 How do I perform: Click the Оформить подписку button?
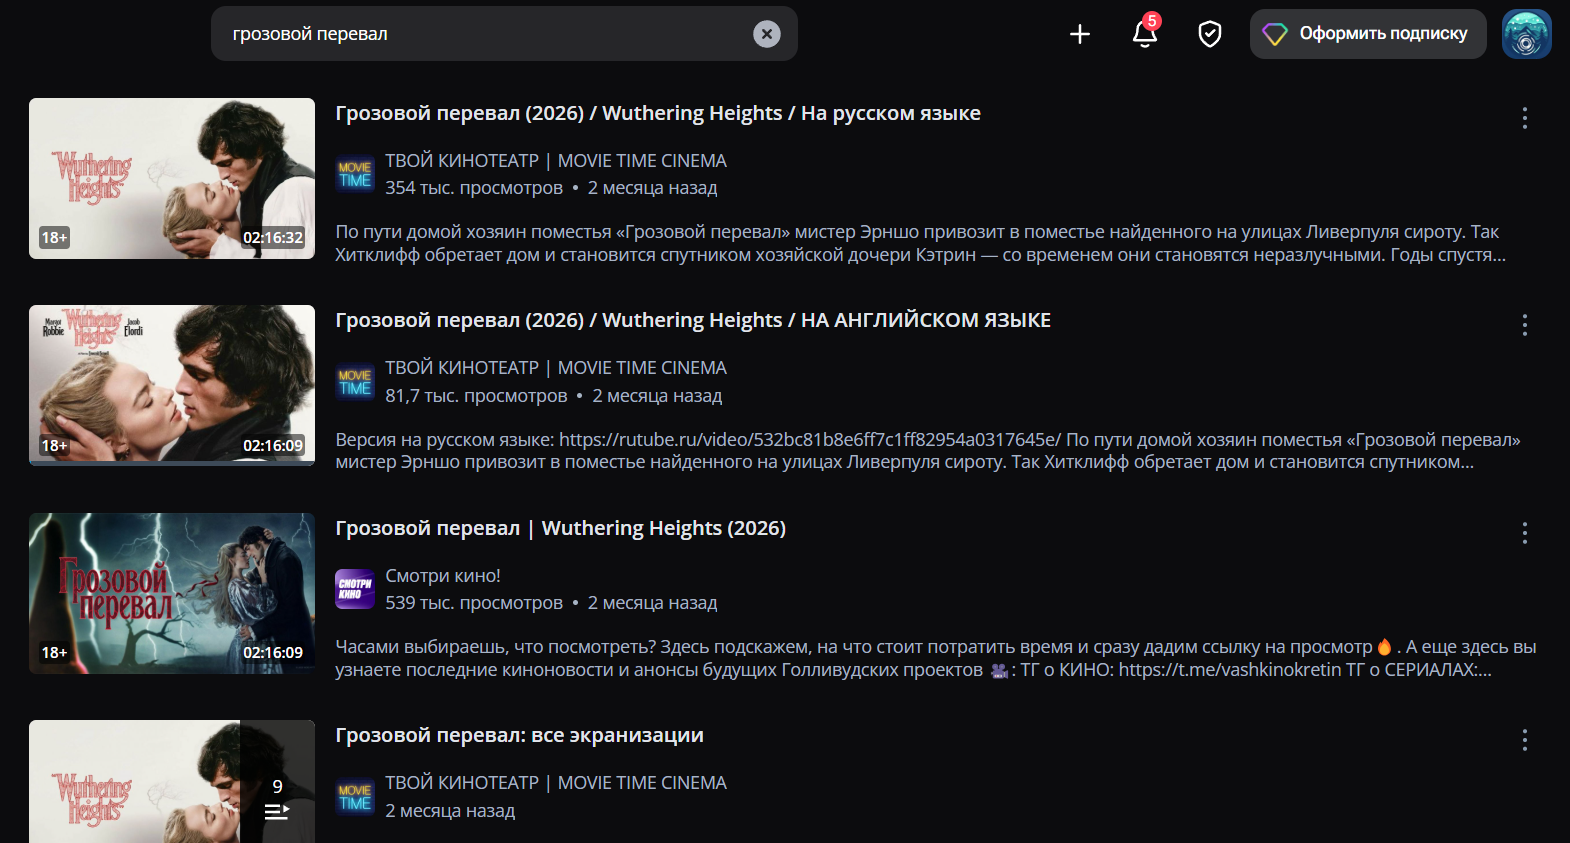tap(1368, 34)
